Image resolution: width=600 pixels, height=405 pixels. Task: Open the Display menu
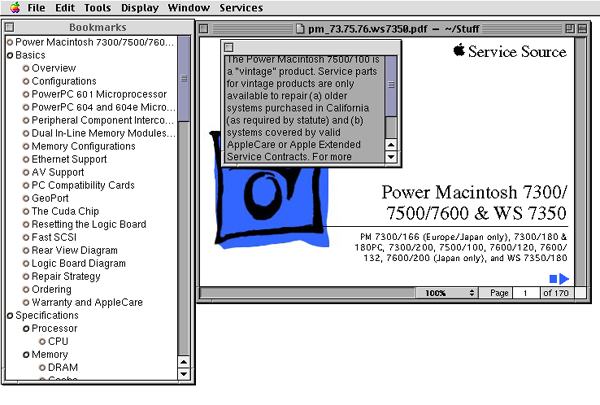click(140, 8)
